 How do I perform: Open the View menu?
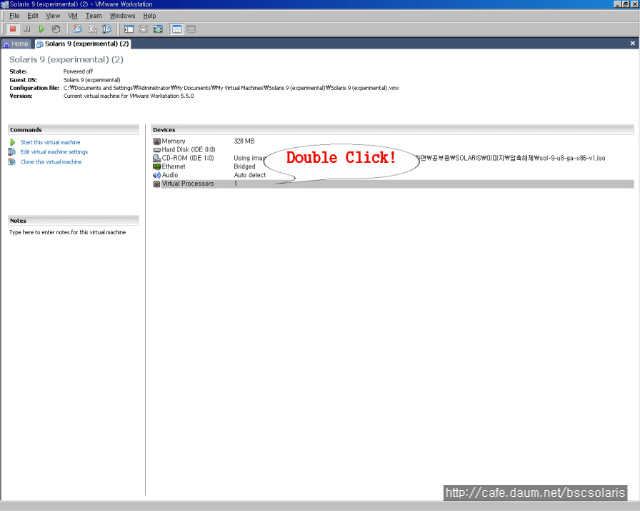pyautogui.click(x=53, y=16)
